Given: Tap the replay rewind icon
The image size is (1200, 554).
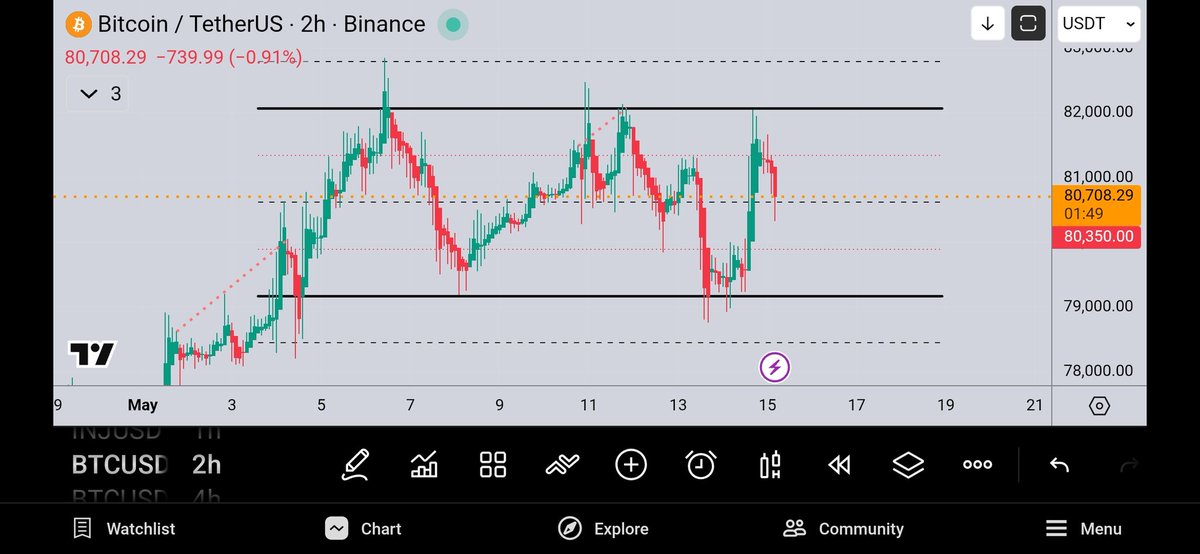Looking at the screenshot, I should pos(839,464).
